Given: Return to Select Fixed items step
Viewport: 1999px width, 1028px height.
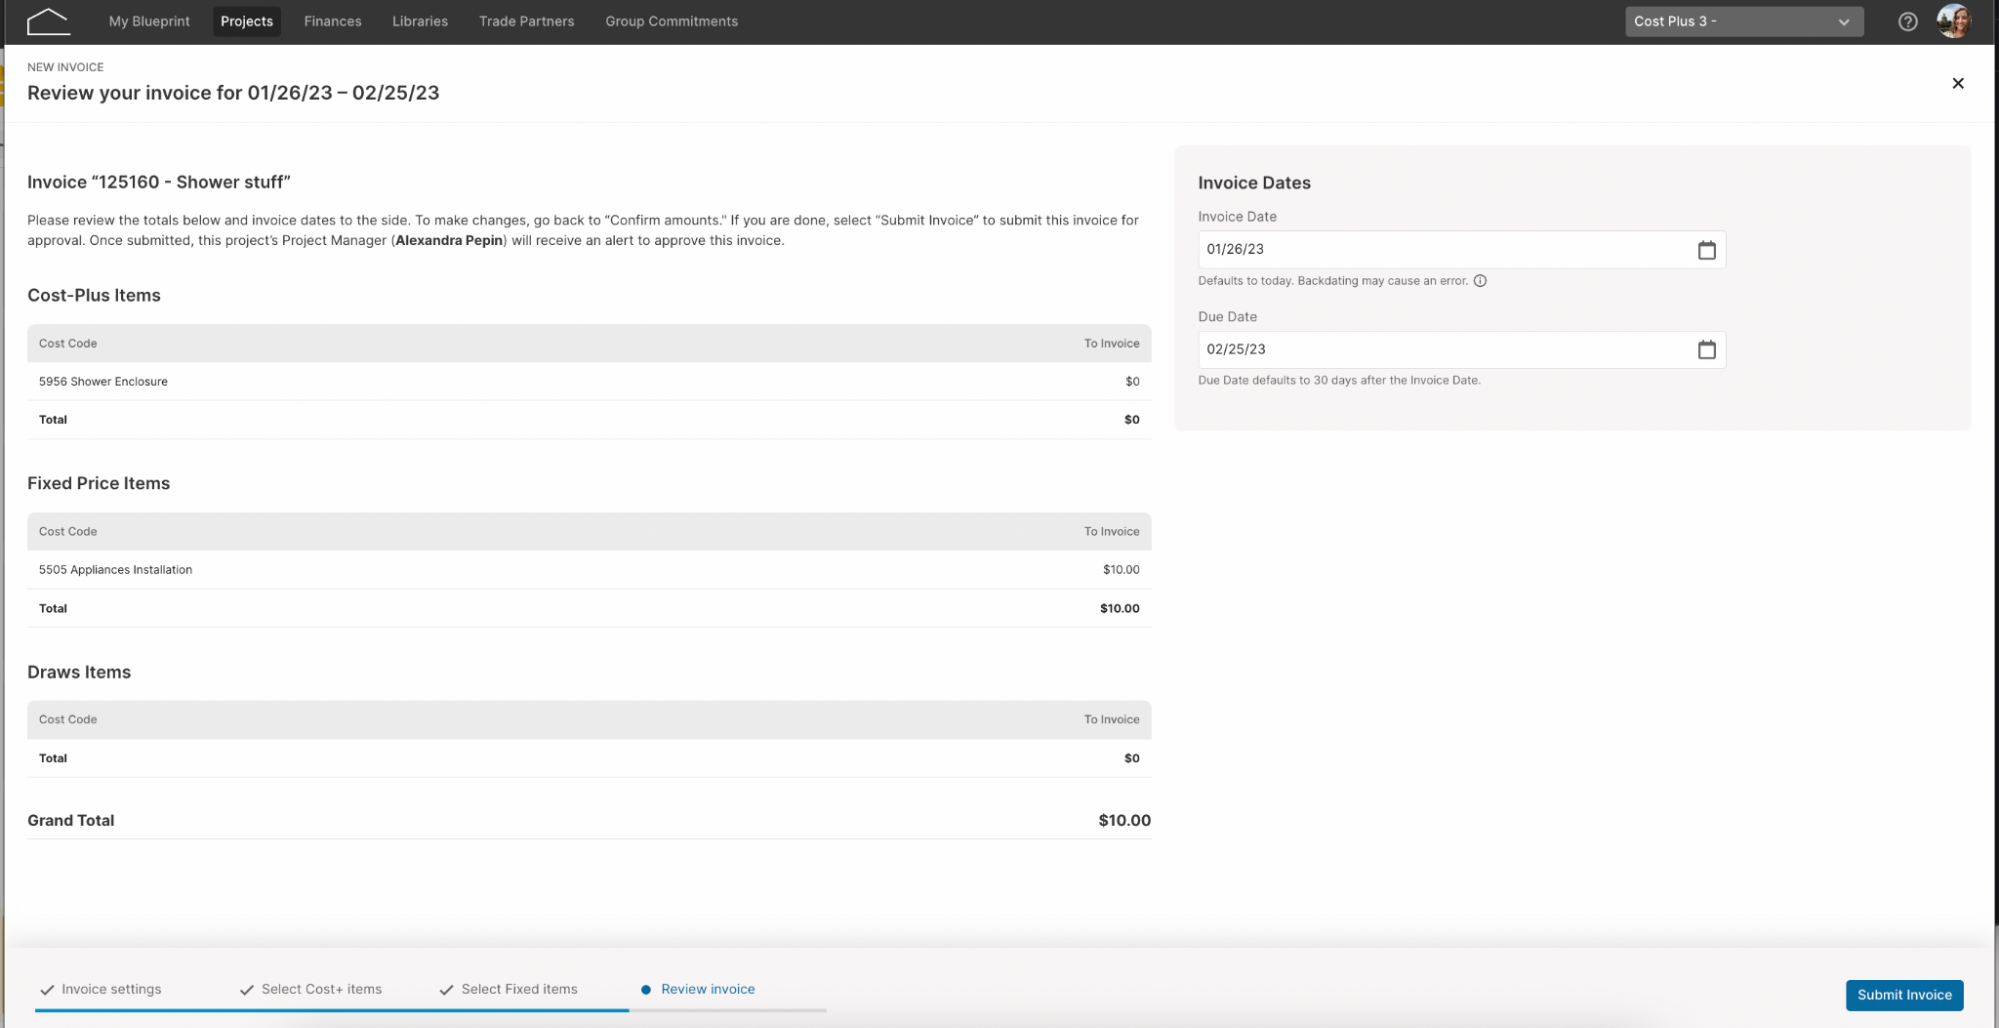Looking at the screenshot, I should pyautogui.click(x=519, y=989).
